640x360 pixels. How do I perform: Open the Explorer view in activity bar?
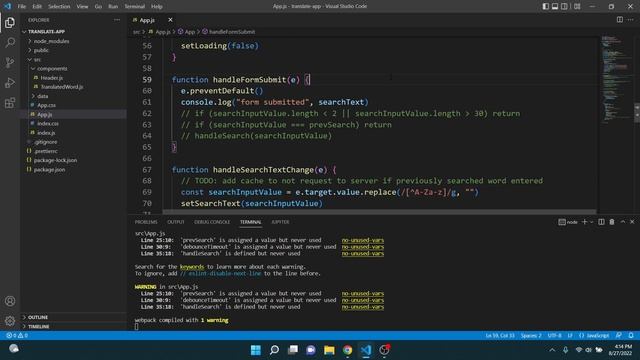tap(10, 22)
